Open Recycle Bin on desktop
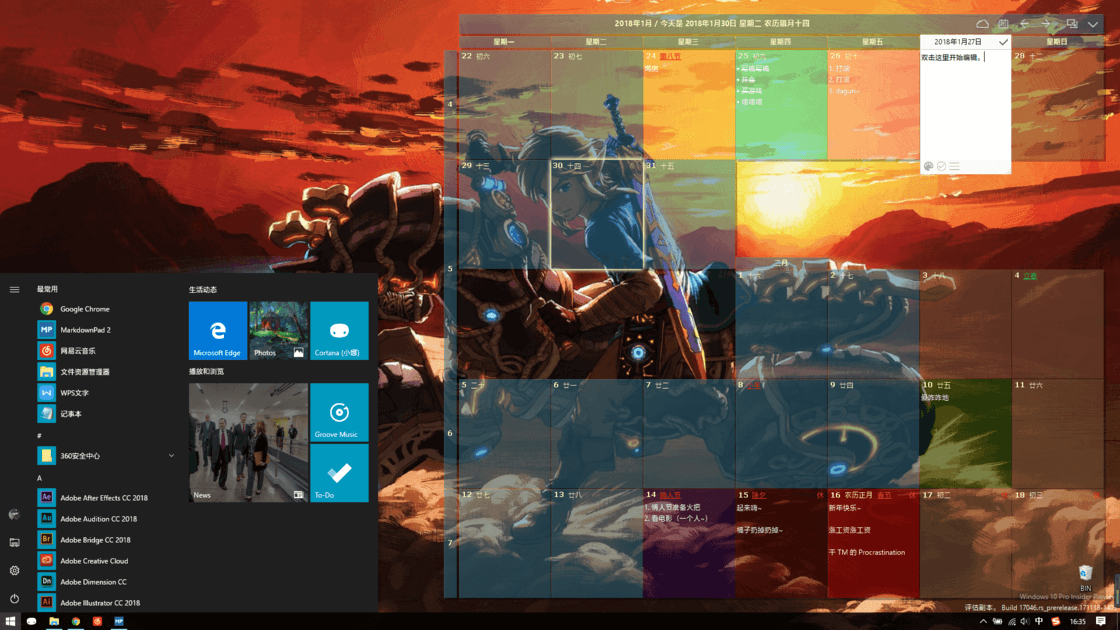This screenshot has width=1120, height=630. point(1086,578)
